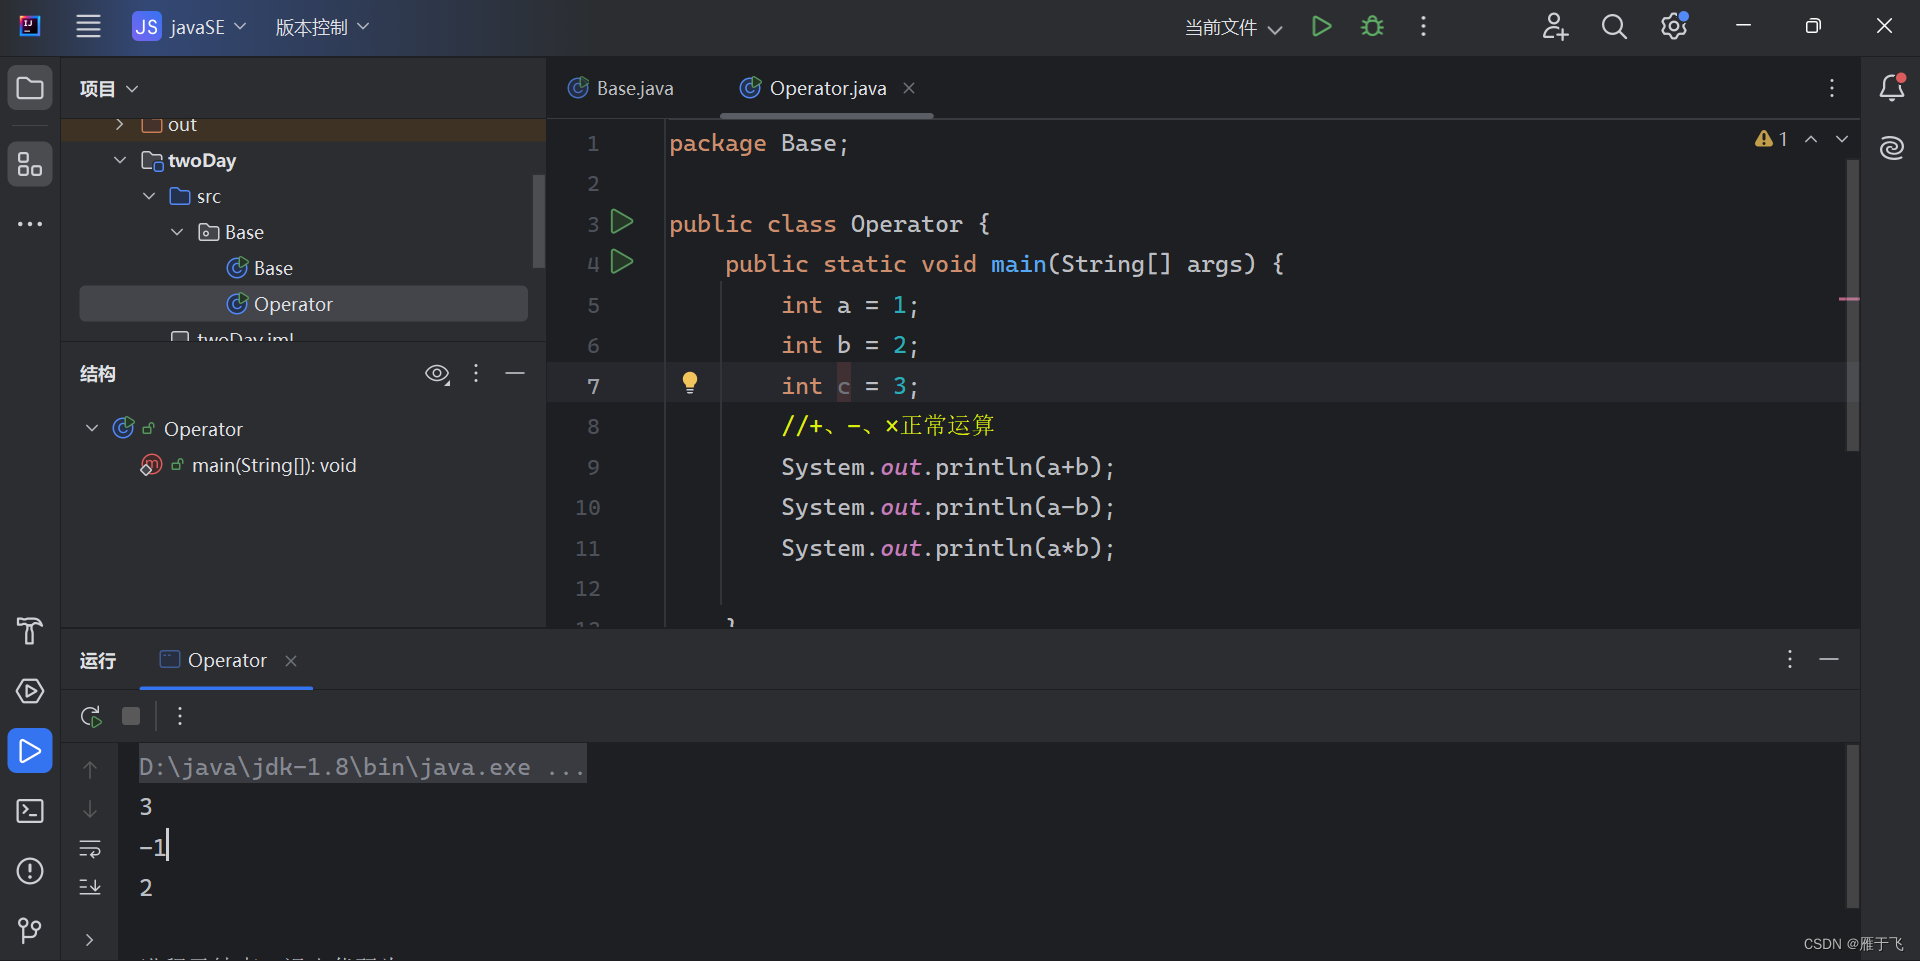Close the Operator.java tab

click(909, 88)
